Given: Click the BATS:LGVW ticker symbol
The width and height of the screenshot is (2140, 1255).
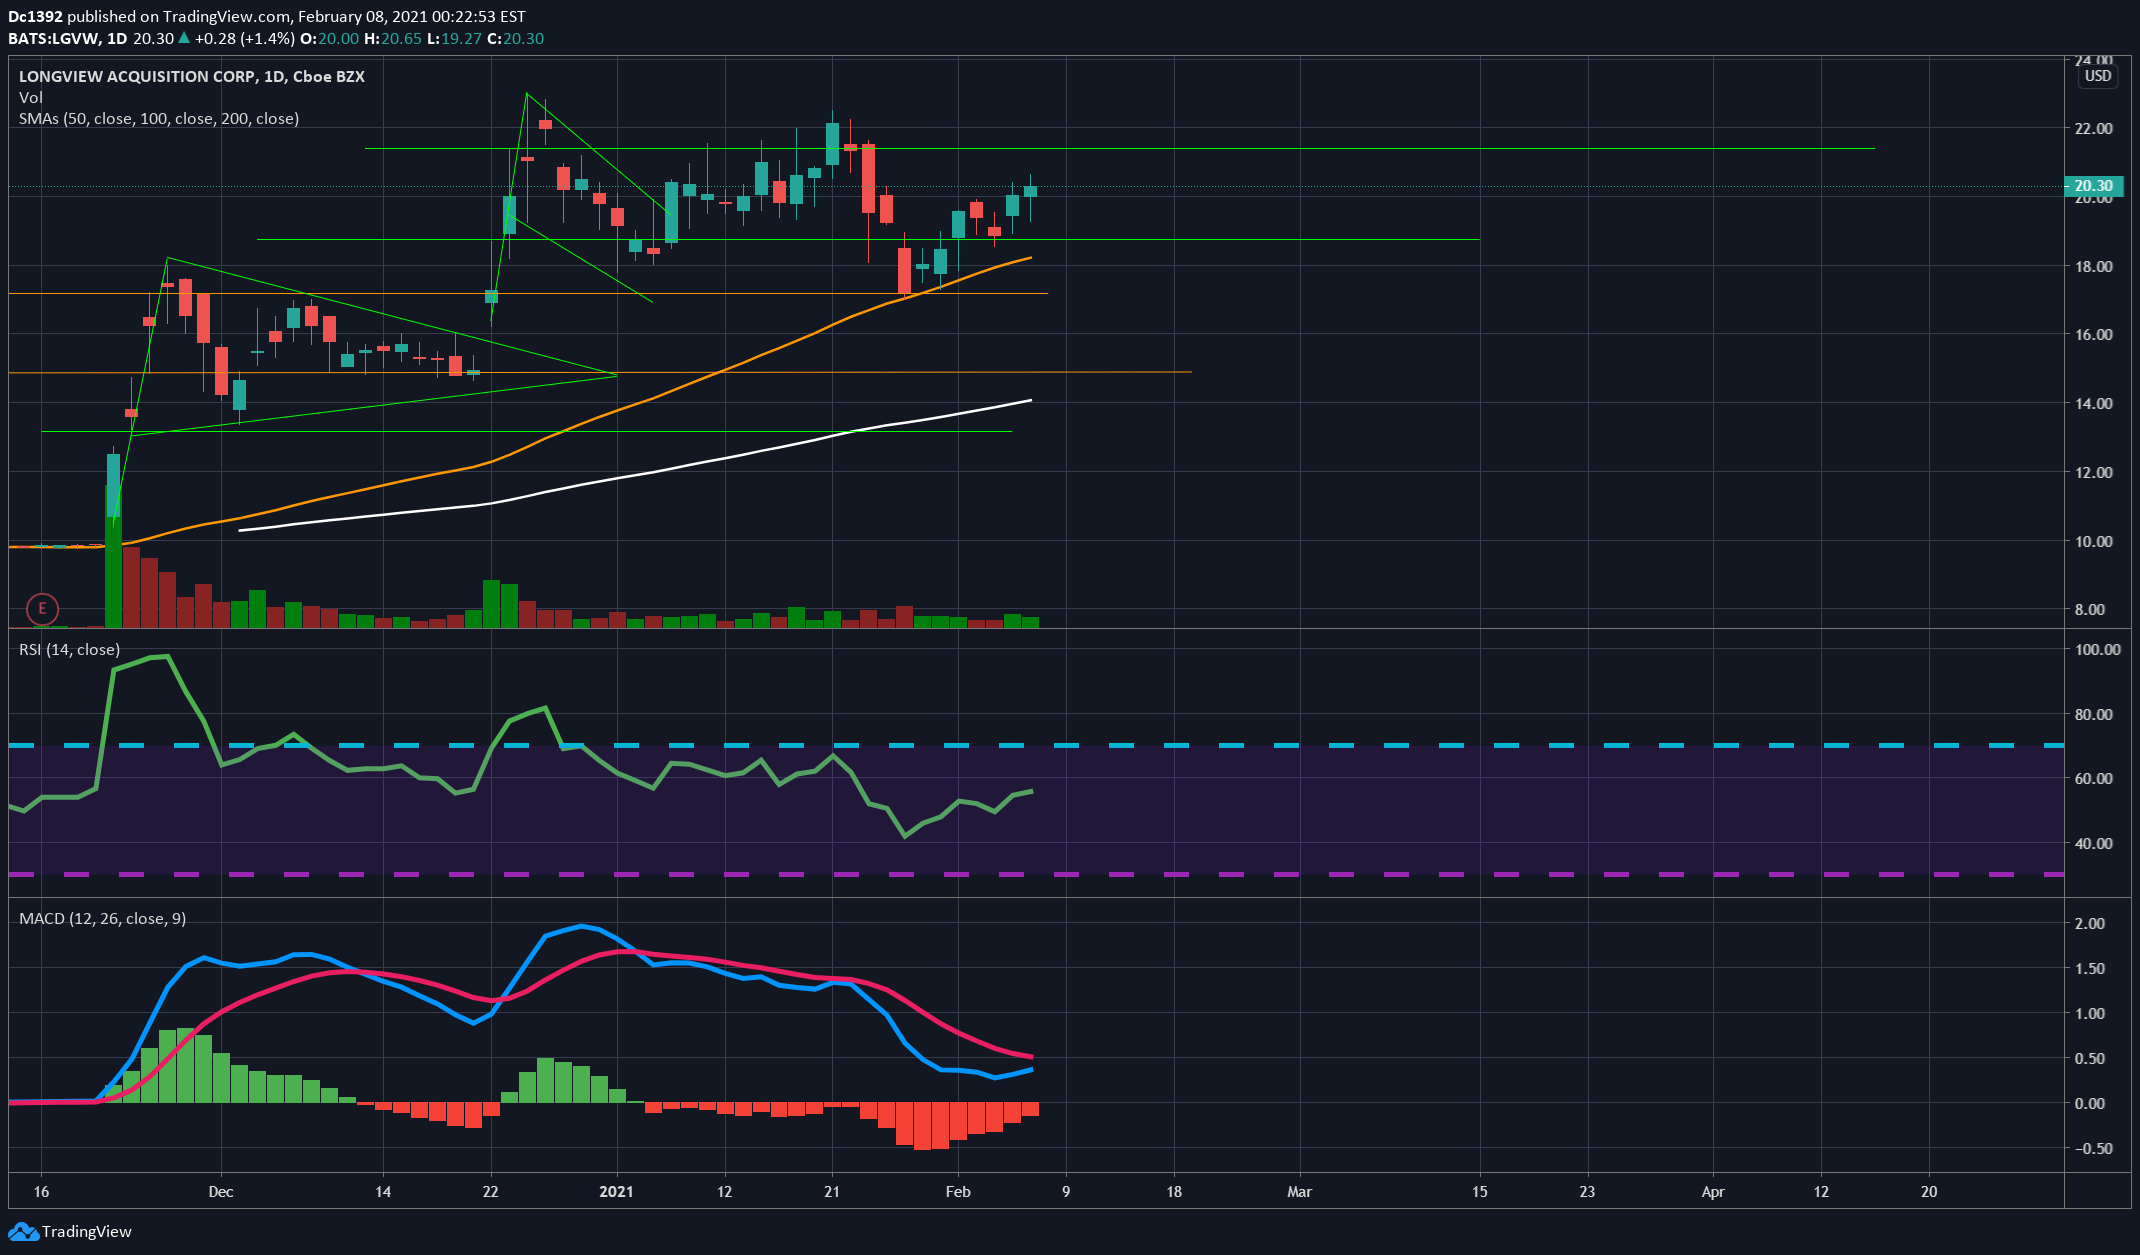Looking at the screenshot, I should coord(54,39).
